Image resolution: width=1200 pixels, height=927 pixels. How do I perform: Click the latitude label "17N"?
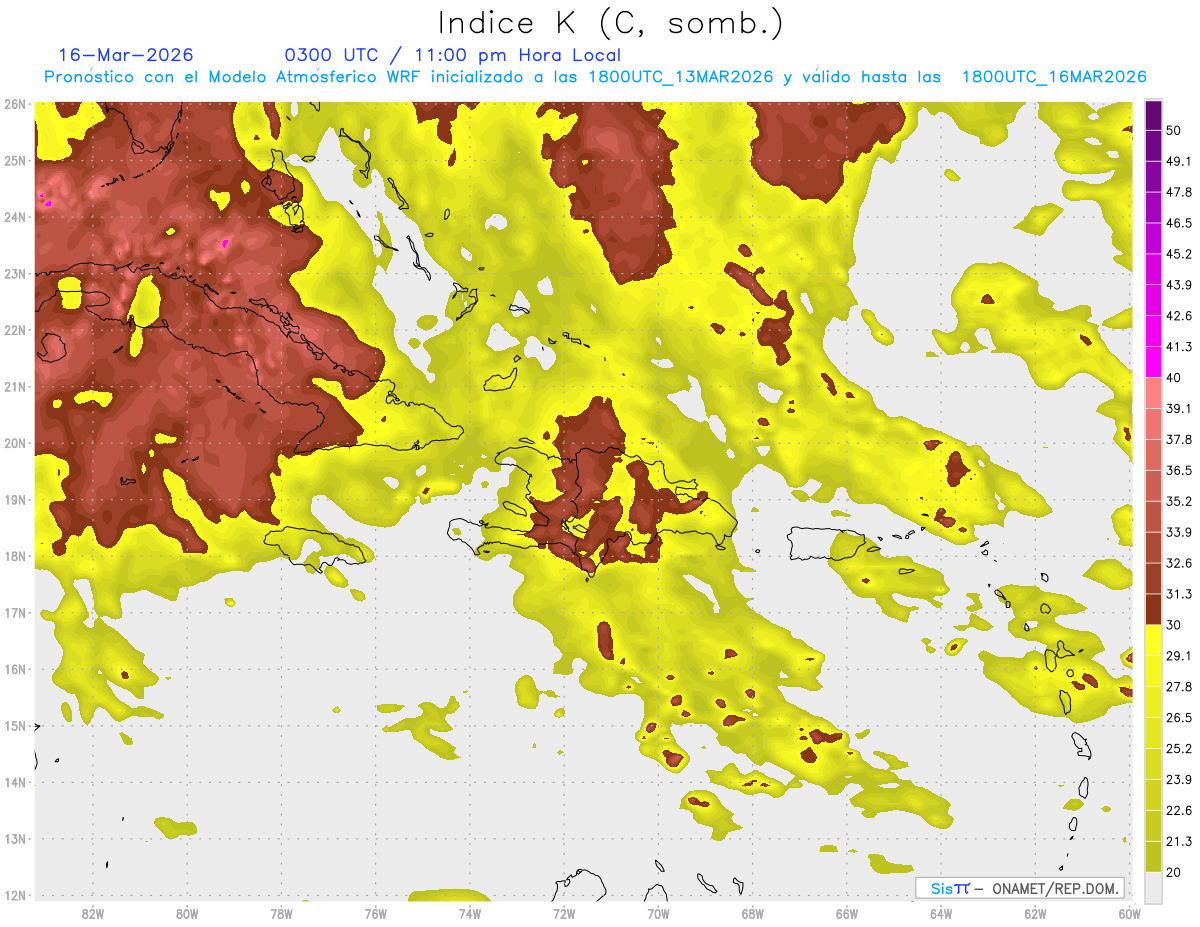14,613
